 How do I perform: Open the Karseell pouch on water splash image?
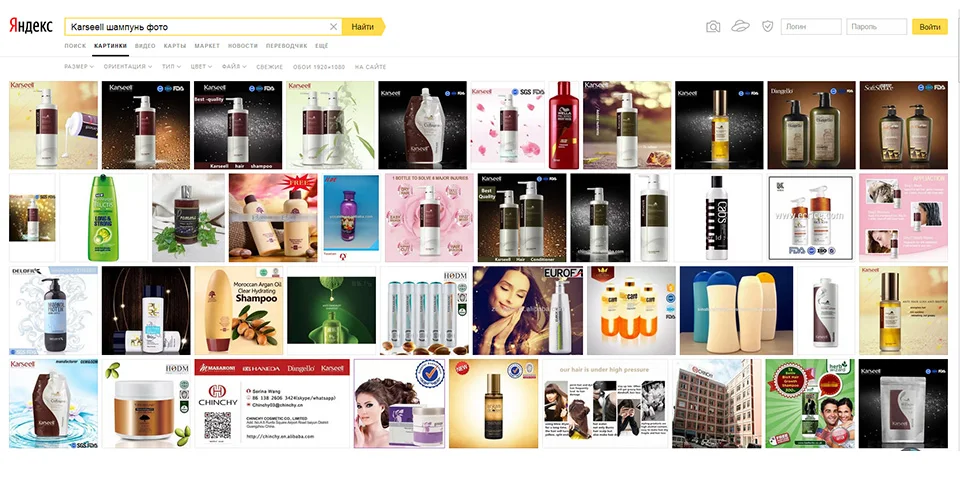(53, 404)
